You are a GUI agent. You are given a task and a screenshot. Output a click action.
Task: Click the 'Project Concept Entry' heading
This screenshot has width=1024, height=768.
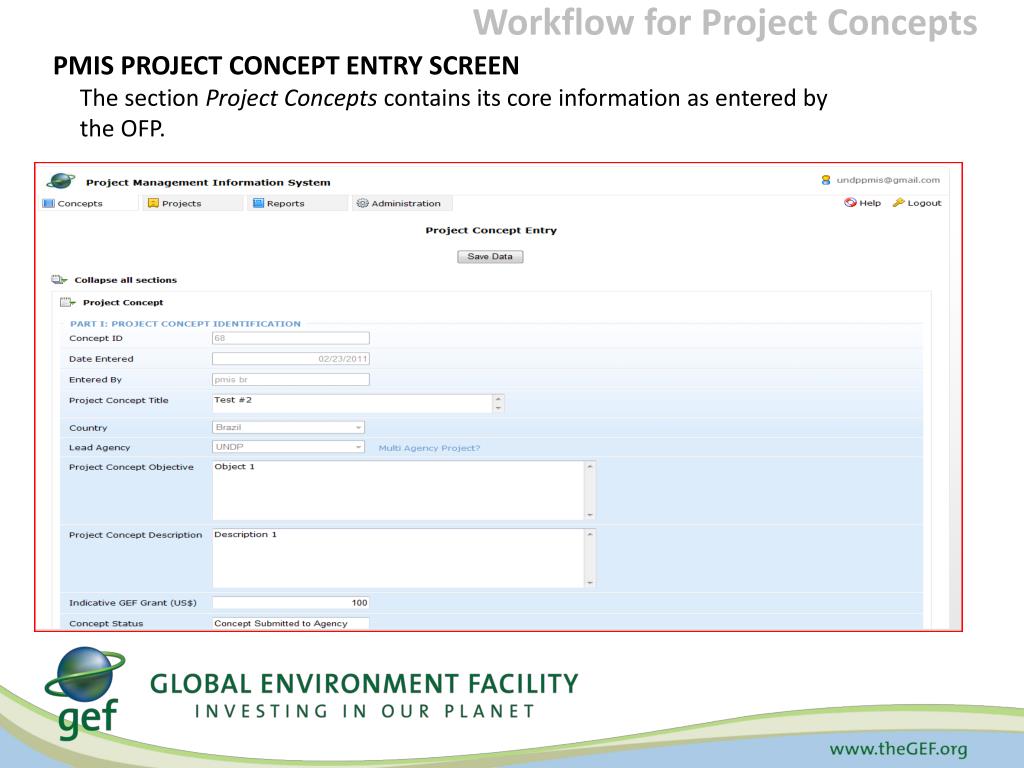[491, 230]
